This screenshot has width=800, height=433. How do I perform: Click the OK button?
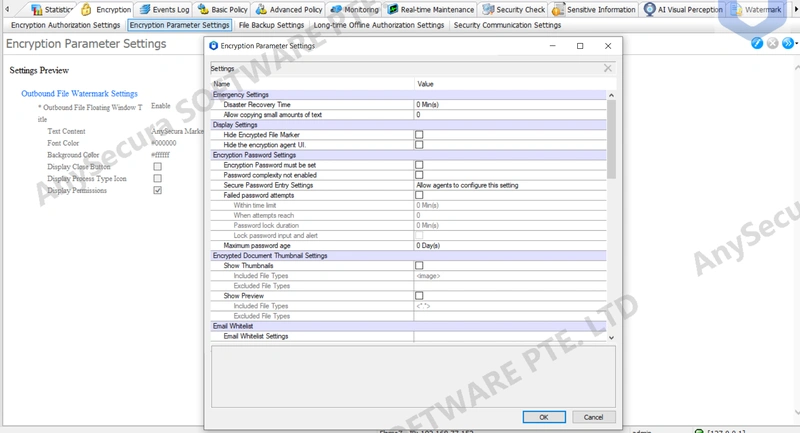[544, 417]
